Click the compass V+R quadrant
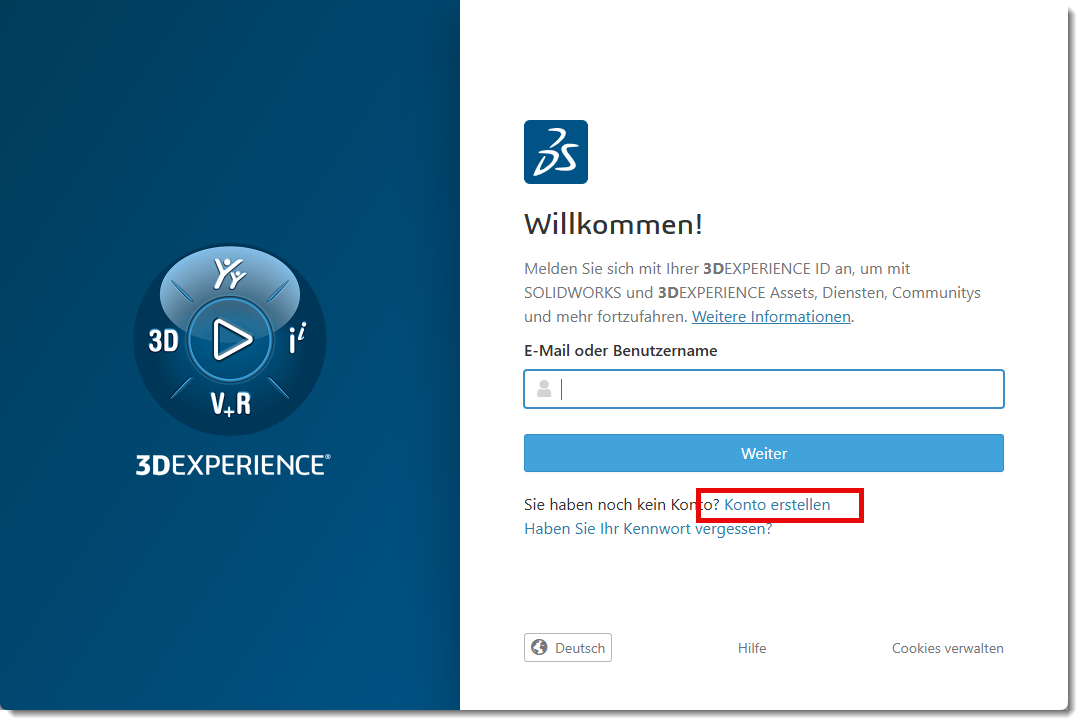Viewport: 1083px width, 725px height. 231,403
